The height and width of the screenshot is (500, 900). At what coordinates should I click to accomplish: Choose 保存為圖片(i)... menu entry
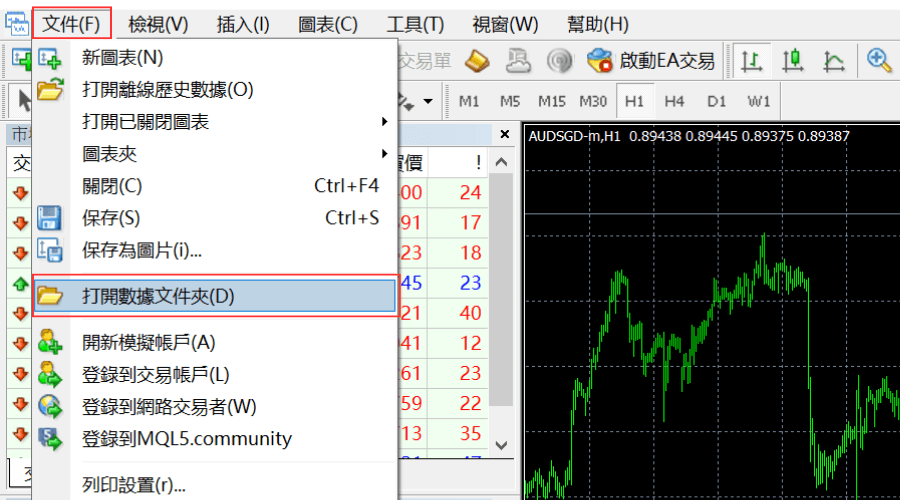pos(215,250)
